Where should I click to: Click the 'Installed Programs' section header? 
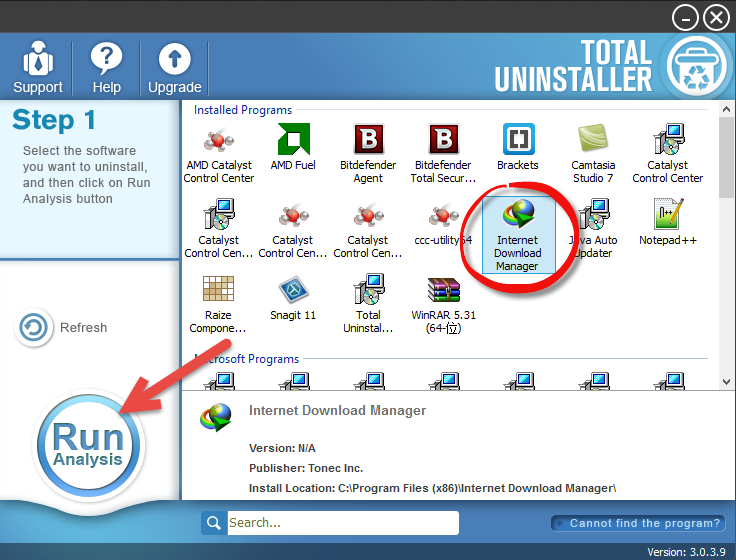(243, 110)
